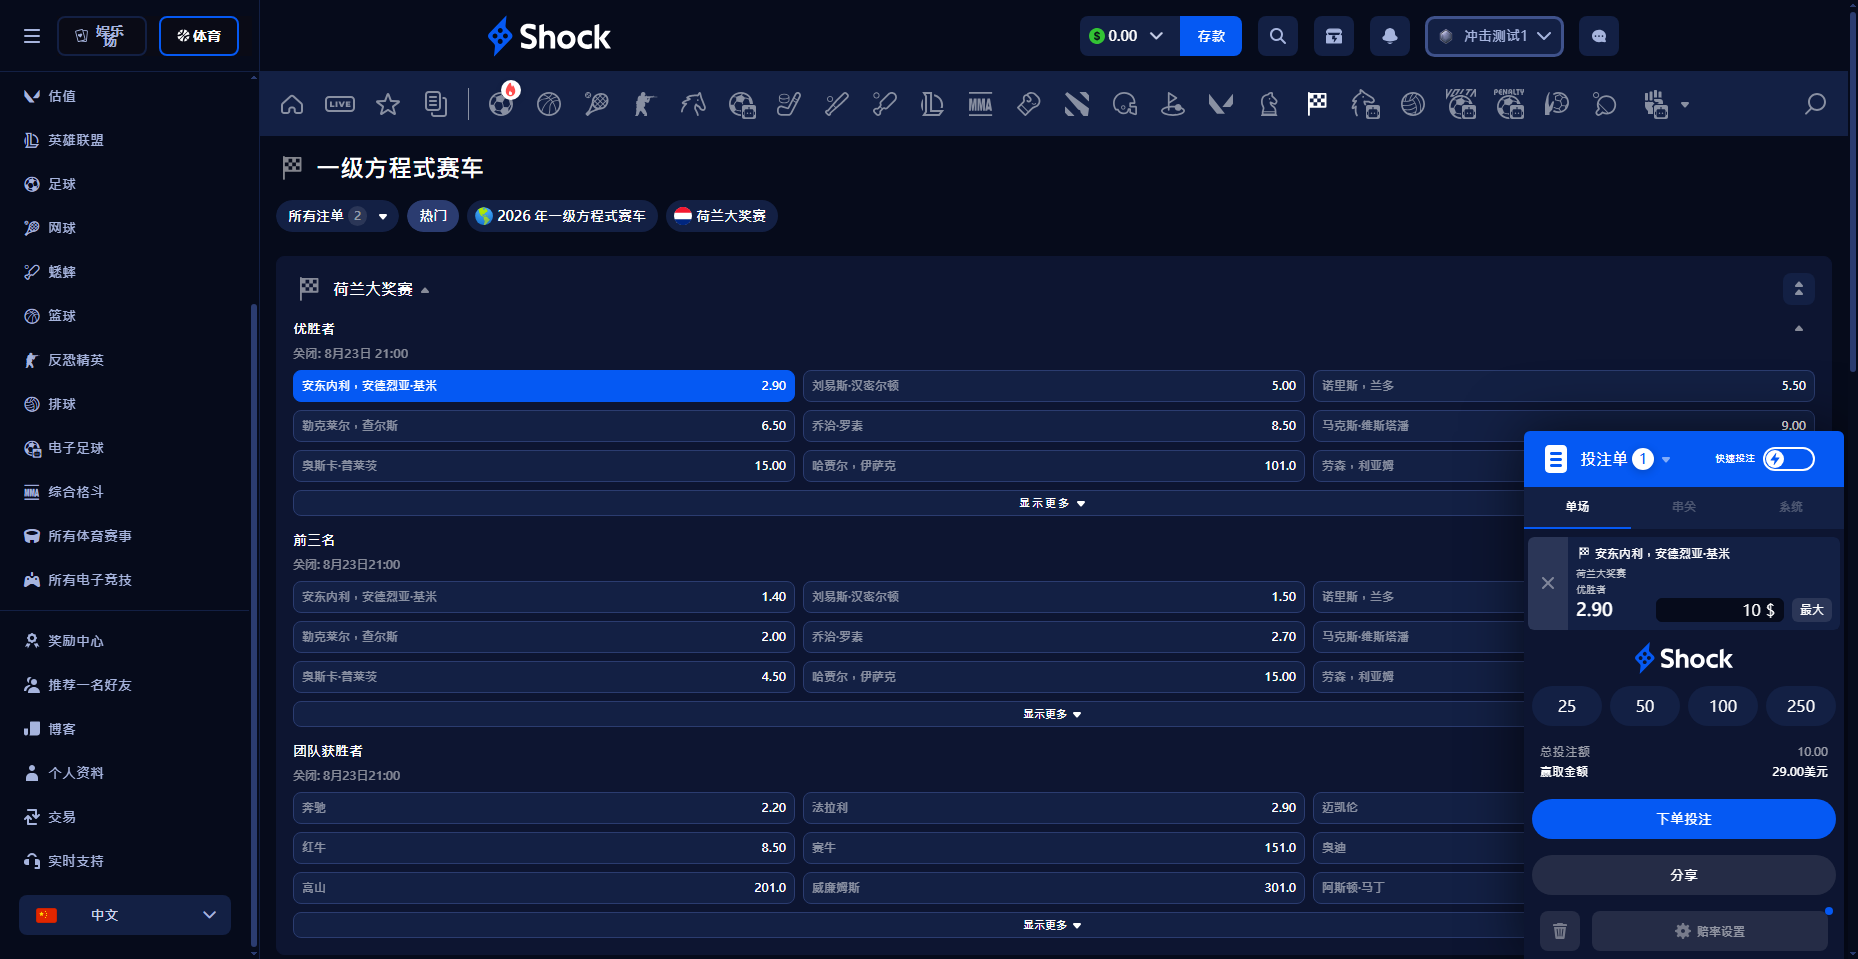
Task: Remove the bet slip selection with X
Action: coord(1548,583)
